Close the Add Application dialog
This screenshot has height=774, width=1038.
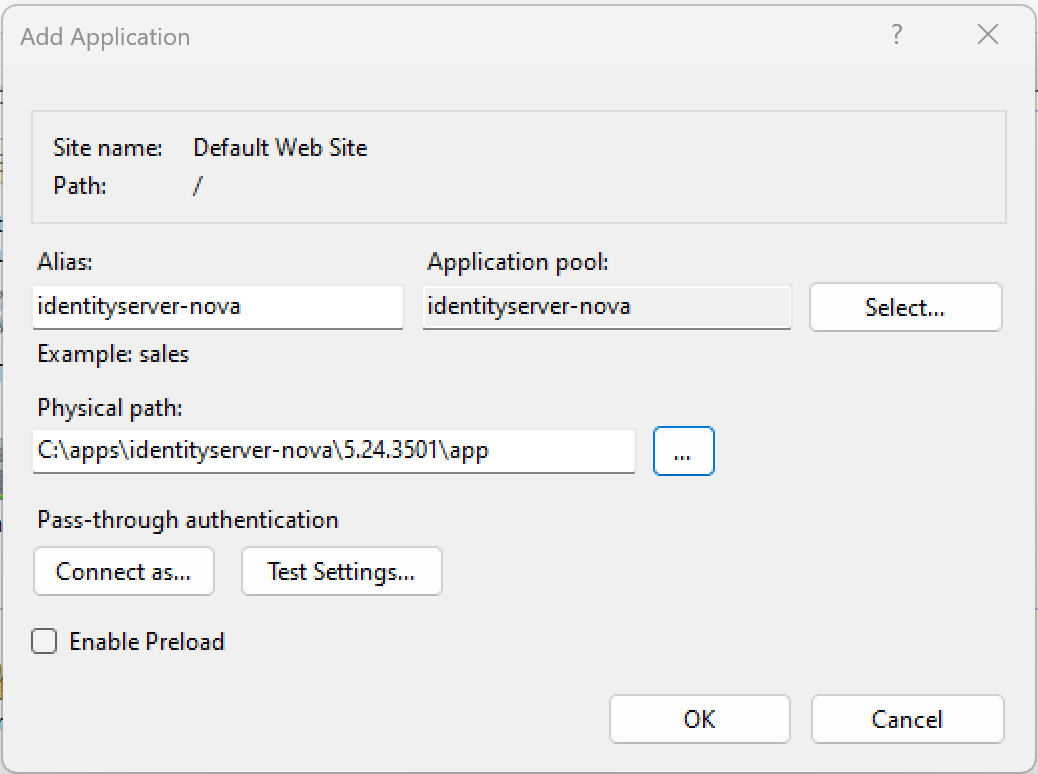[x=987, y=36]
